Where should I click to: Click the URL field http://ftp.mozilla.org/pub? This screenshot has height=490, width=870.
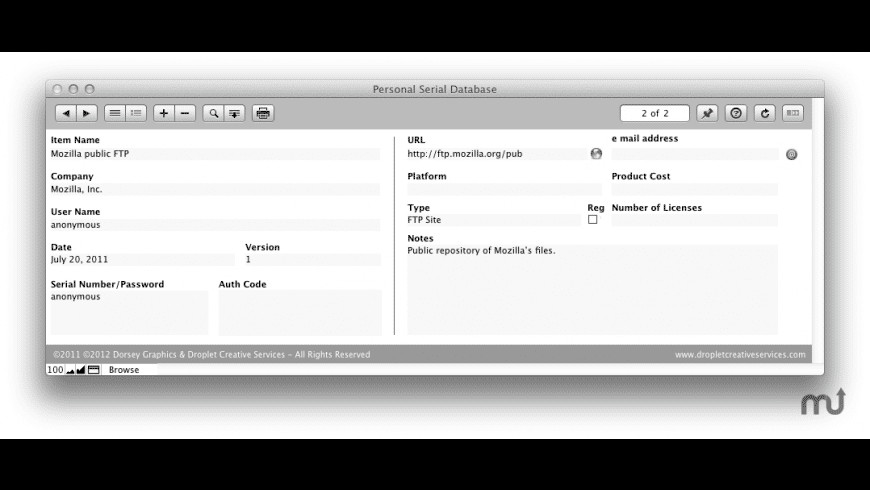coord(497,154)
